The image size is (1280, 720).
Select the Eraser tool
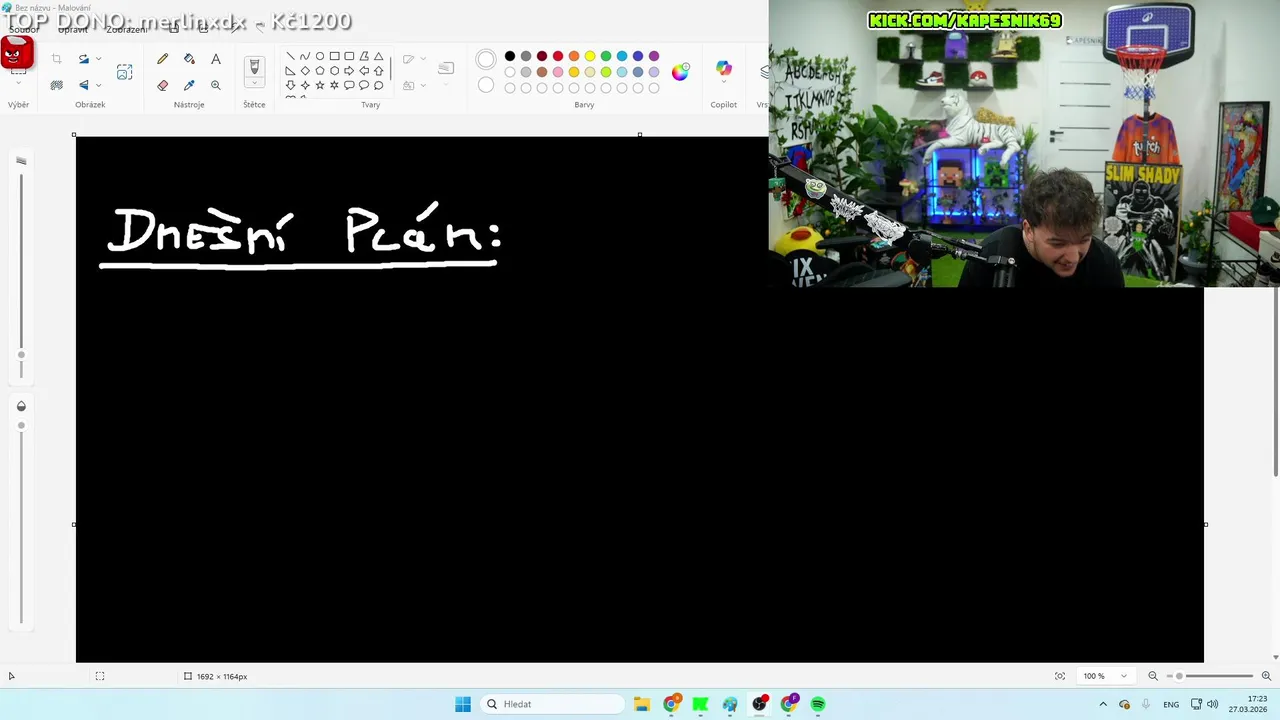point(162,85)
